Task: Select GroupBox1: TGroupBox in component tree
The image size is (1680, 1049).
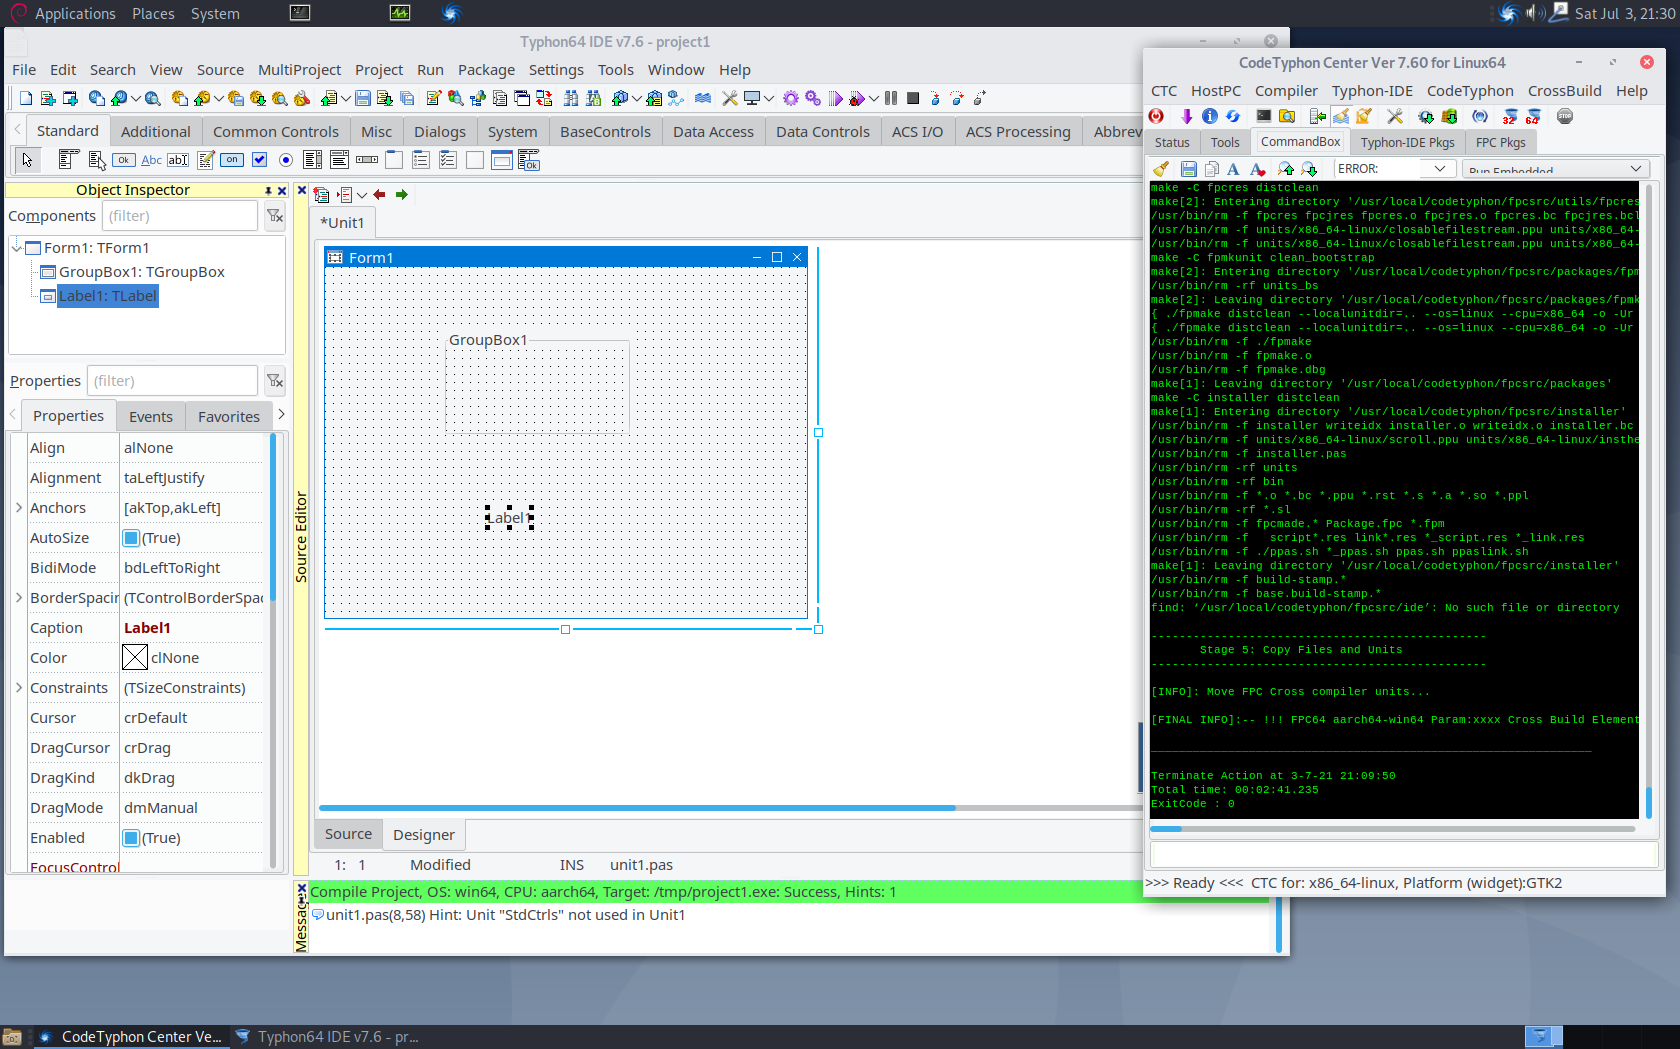Action: click(x=141, y=272)
